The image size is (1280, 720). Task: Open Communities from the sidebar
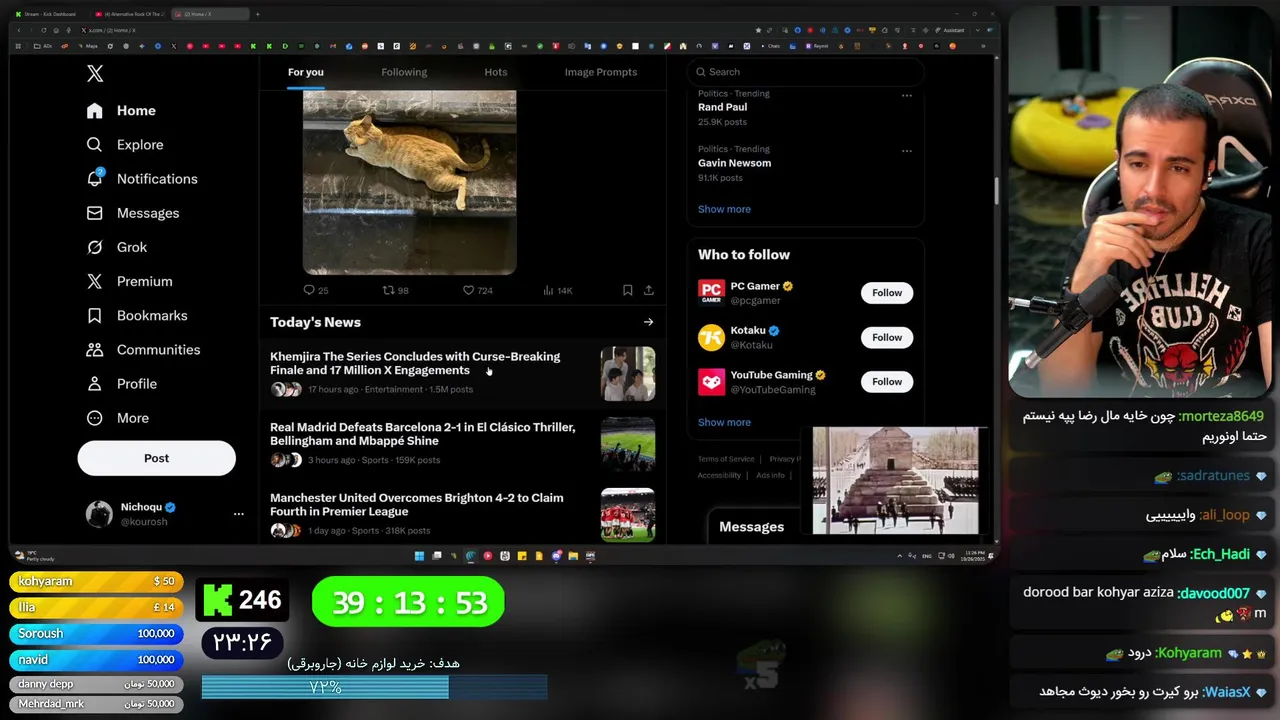(143, 350)
